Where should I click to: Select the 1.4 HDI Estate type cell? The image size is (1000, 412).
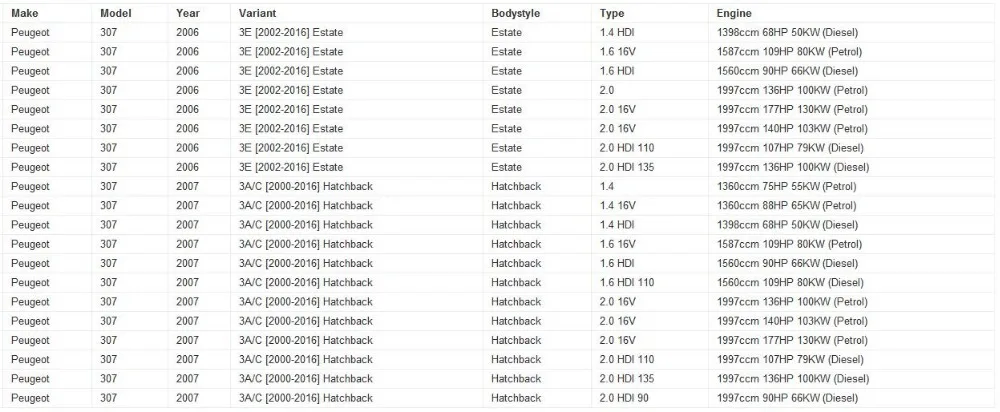pos(650,33)
